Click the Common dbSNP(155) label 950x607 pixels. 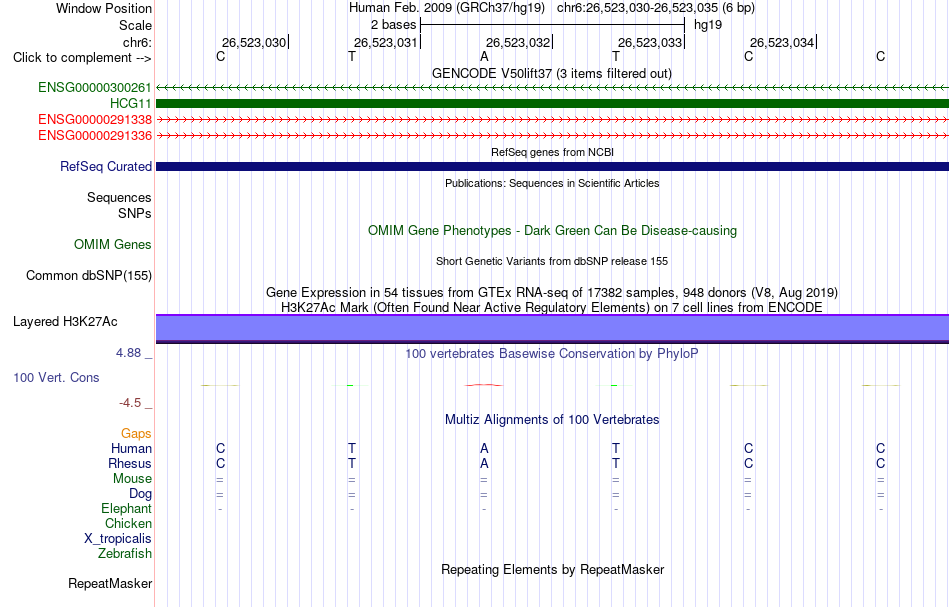(88, 276)
